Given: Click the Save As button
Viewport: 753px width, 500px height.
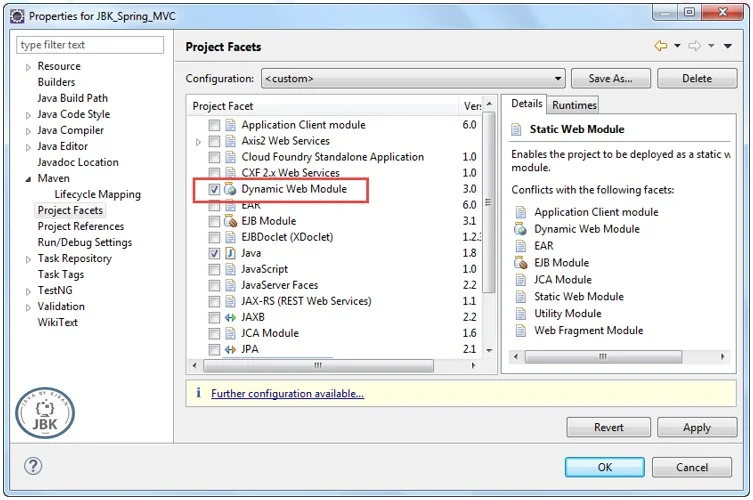Looking at the screenshot, I should 610,78.
